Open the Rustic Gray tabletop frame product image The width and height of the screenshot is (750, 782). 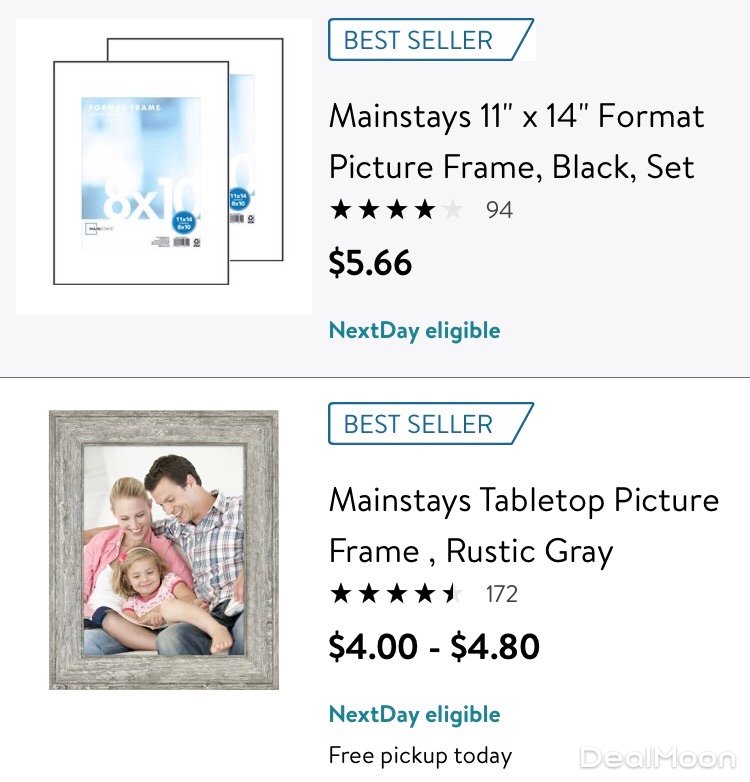(x=164, y=550)
